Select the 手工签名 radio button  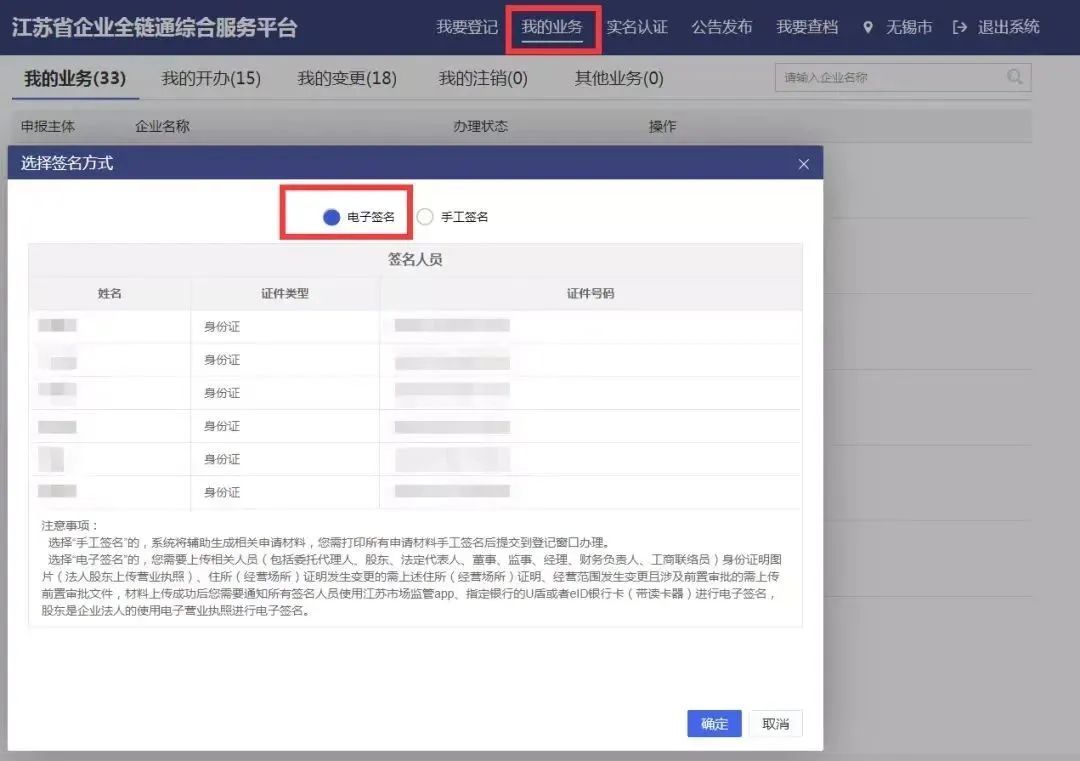click(x=424, y=216)
